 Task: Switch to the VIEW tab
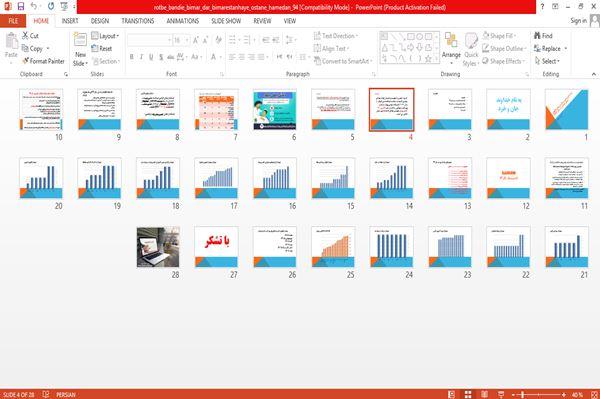coord(290,21)
